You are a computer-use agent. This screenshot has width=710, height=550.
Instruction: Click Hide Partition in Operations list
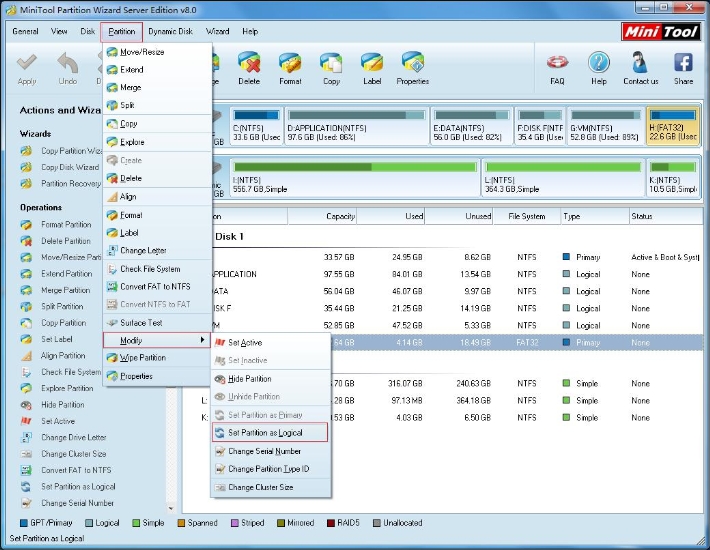tap(62, 405)
